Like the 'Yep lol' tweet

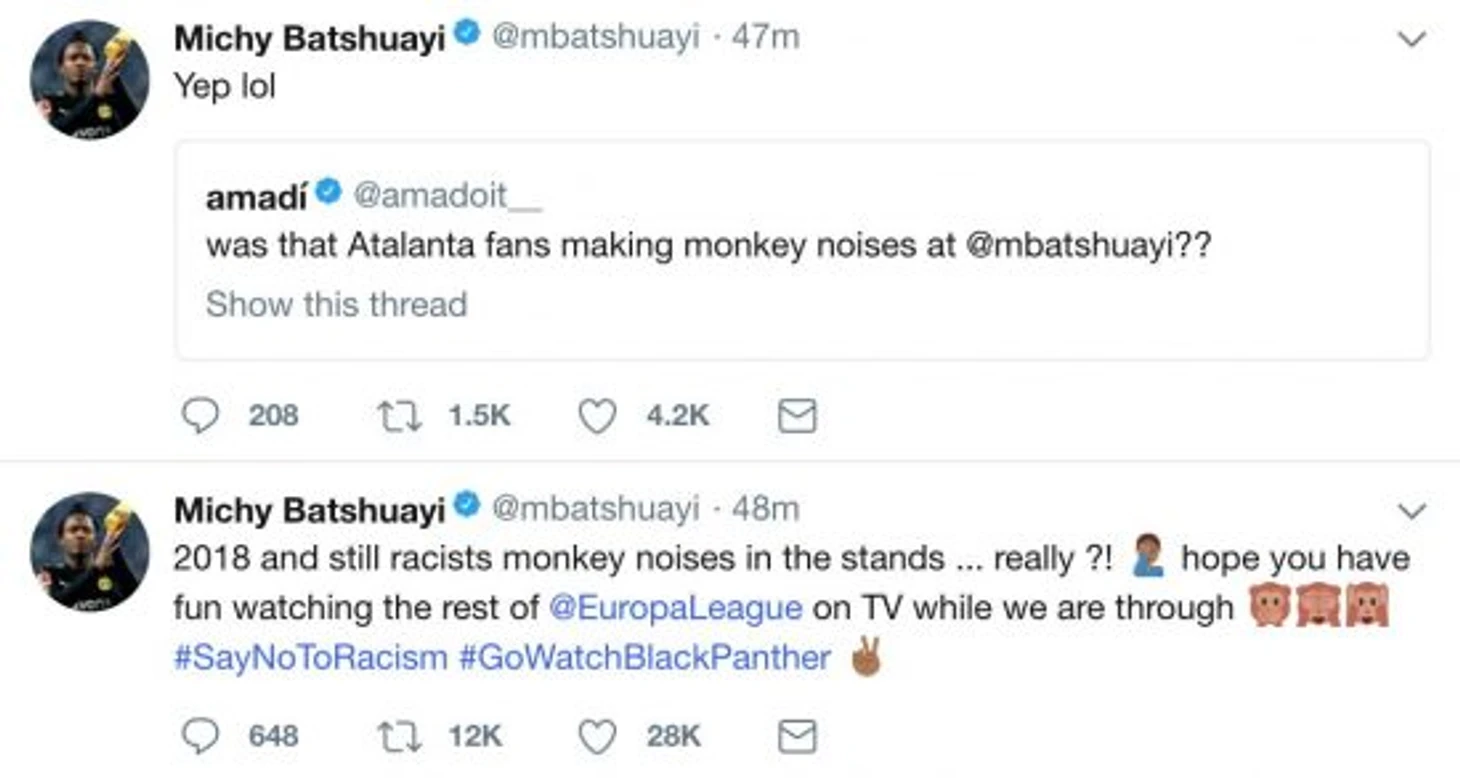pyautogui.click(x=597, y=416)
